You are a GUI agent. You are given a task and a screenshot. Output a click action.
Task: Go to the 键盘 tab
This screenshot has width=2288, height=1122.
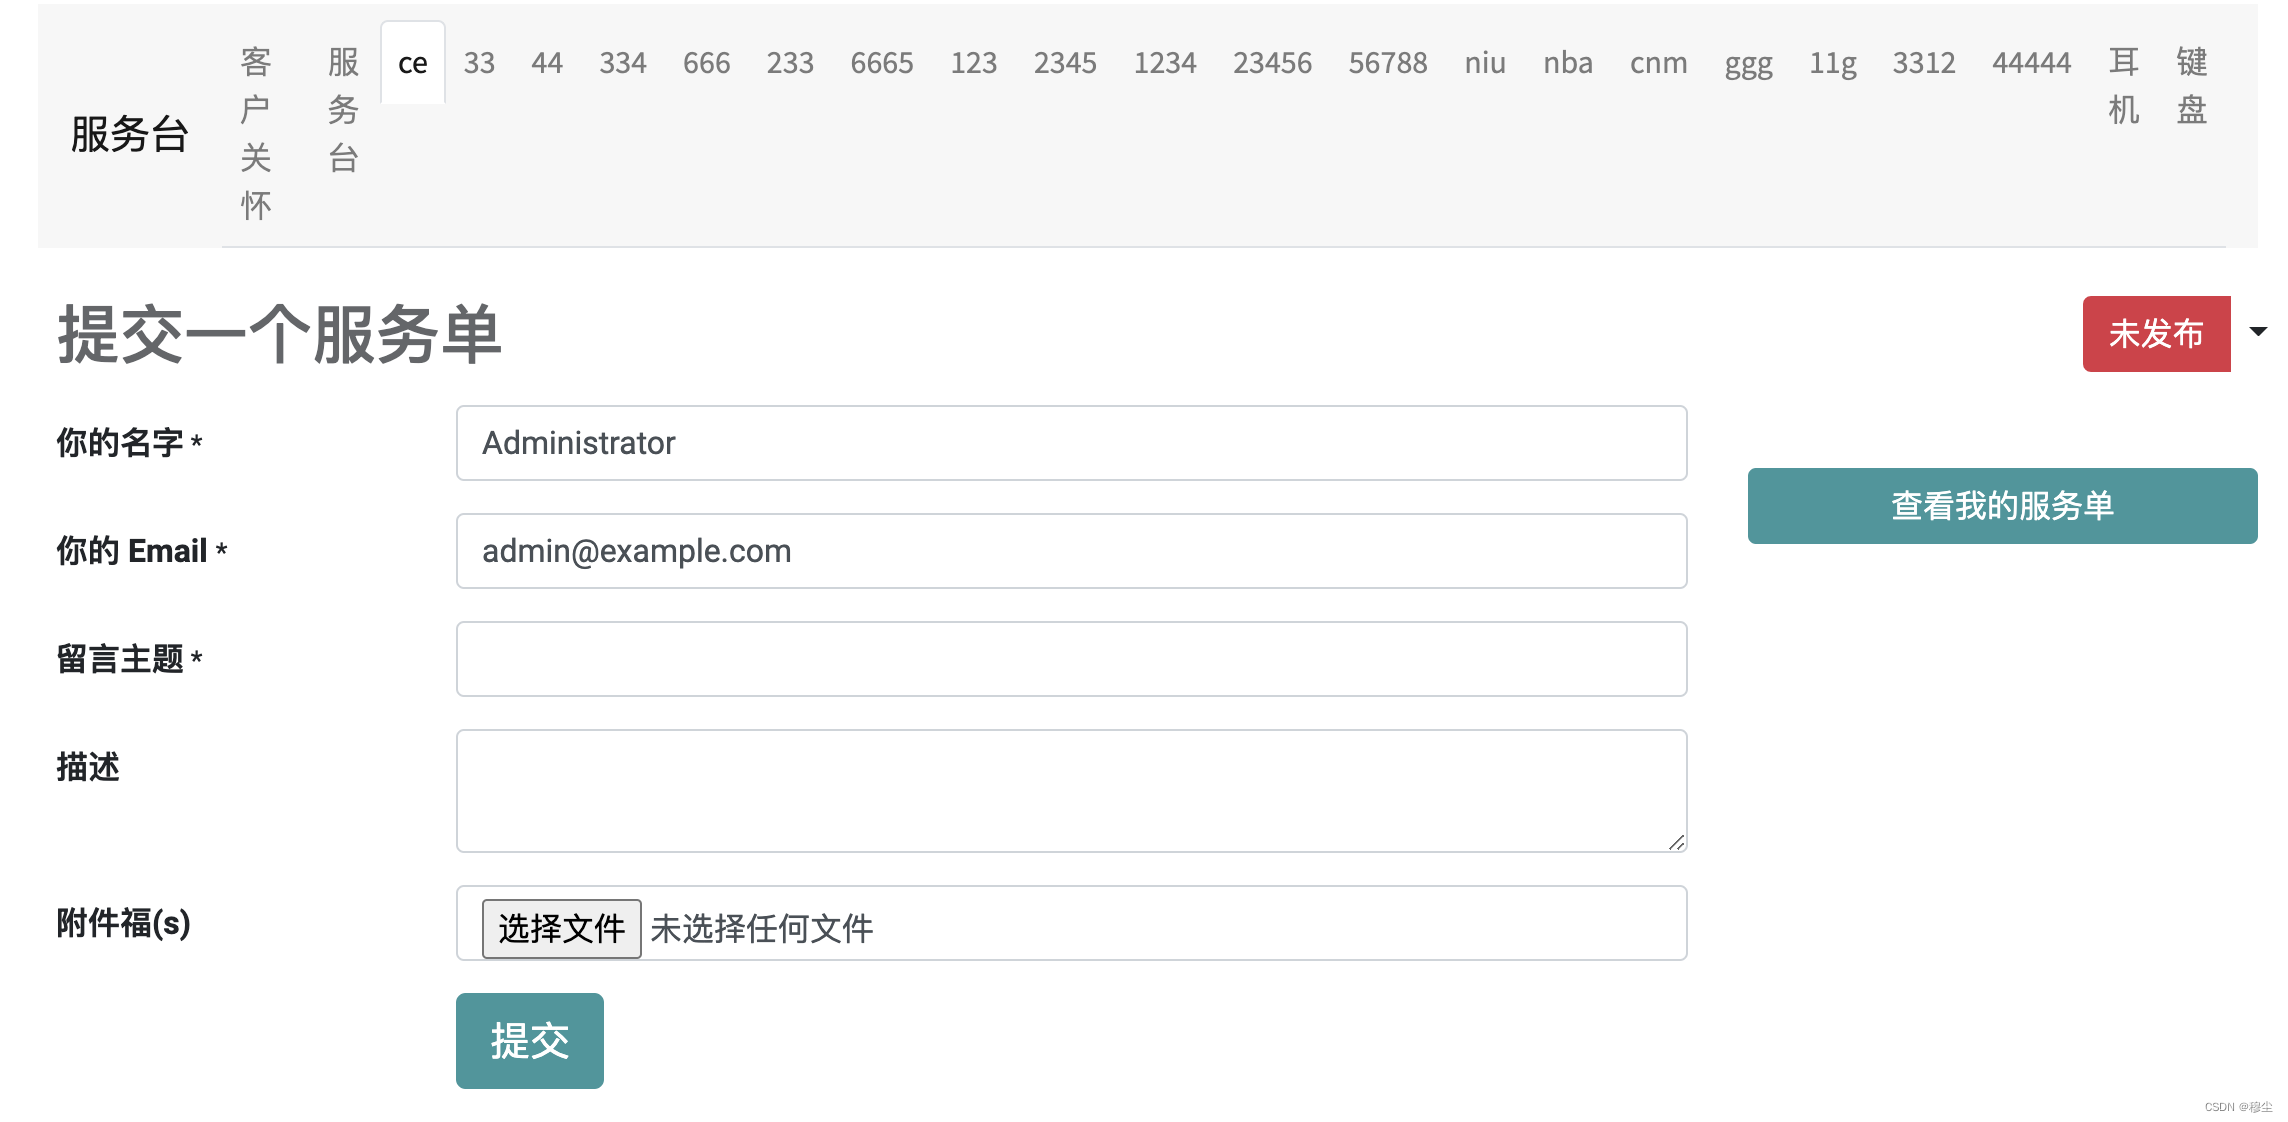[2191, 86]
